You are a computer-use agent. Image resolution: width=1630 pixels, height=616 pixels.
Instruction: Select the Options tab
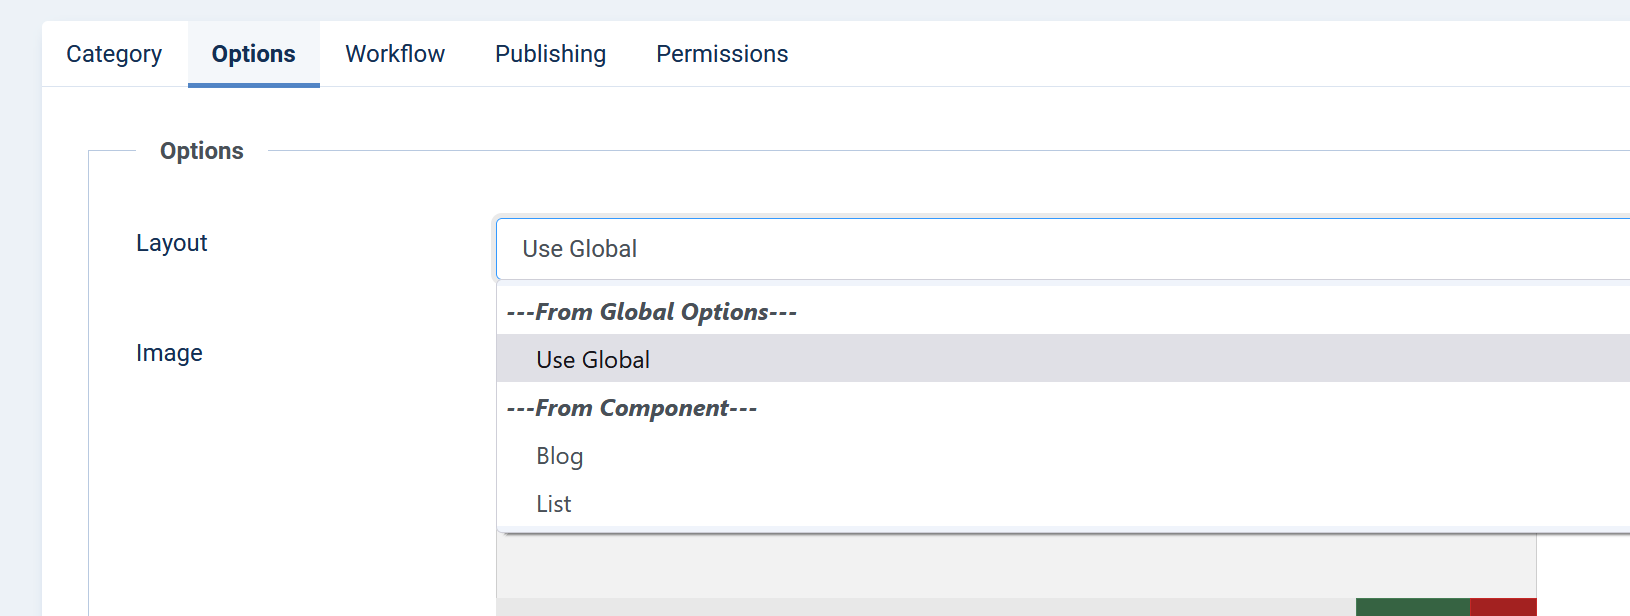coord(254,54)
